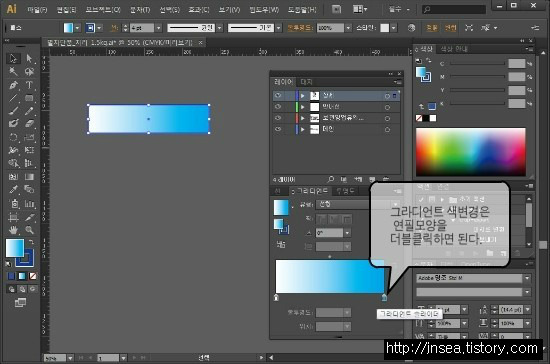Open the brush definition dropdown (기본)
Screen dimensions: 550x364
point(279,28)
